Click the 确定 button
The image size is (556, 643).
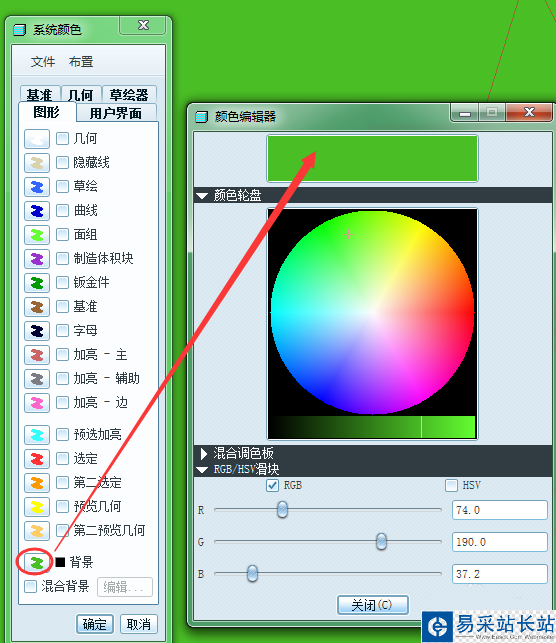[x=95, y=624]
